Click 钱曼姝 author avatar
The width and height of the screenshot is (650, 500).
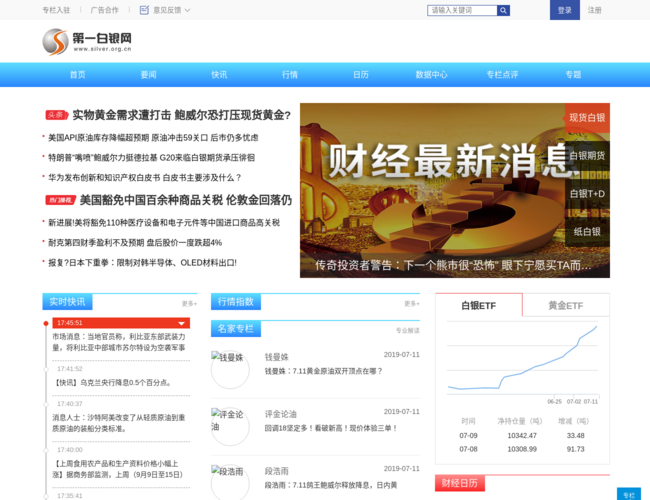point(230,369)
